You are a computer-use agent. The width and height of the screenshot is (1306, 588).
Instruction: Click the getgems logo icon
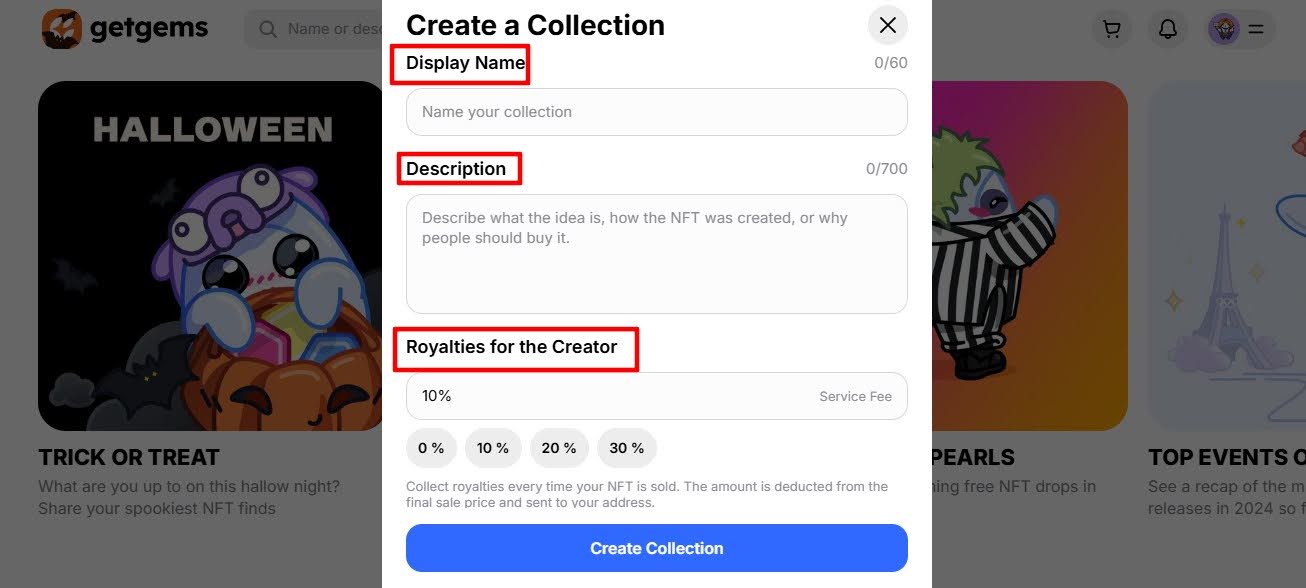point(61,28)
